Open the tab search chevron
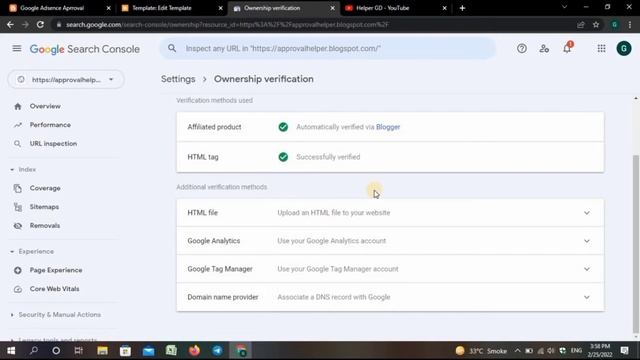Image resolution: width=640 pixels, height=360 pixels. [x=564, y=7]
